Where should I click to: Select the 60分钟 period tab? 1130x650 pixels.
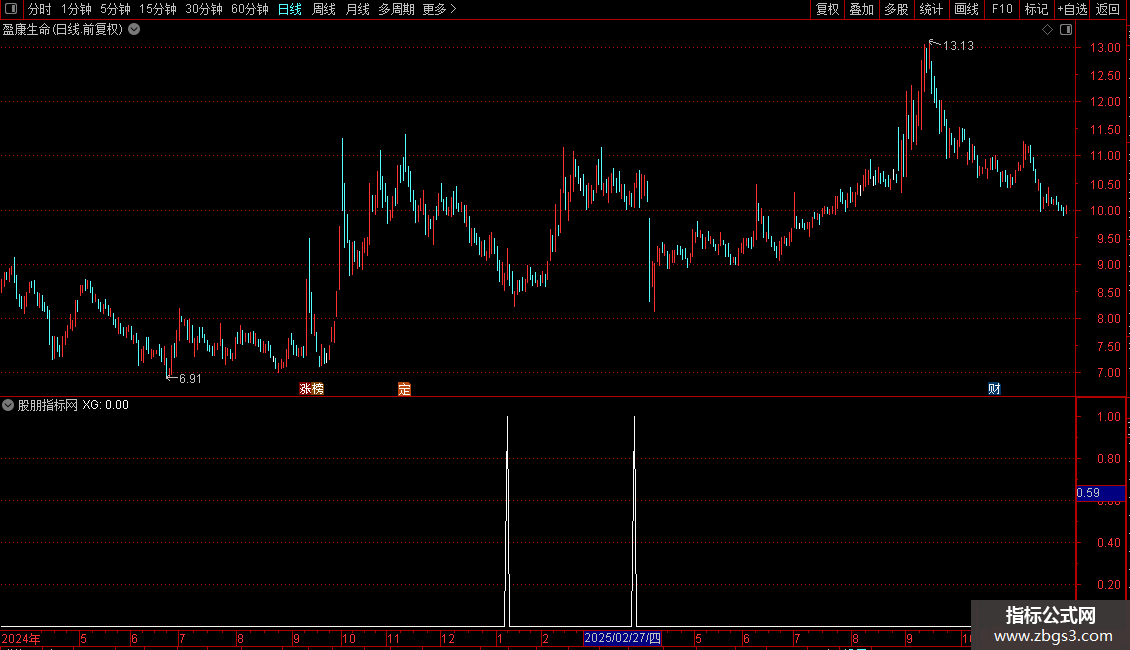(250, 9)
